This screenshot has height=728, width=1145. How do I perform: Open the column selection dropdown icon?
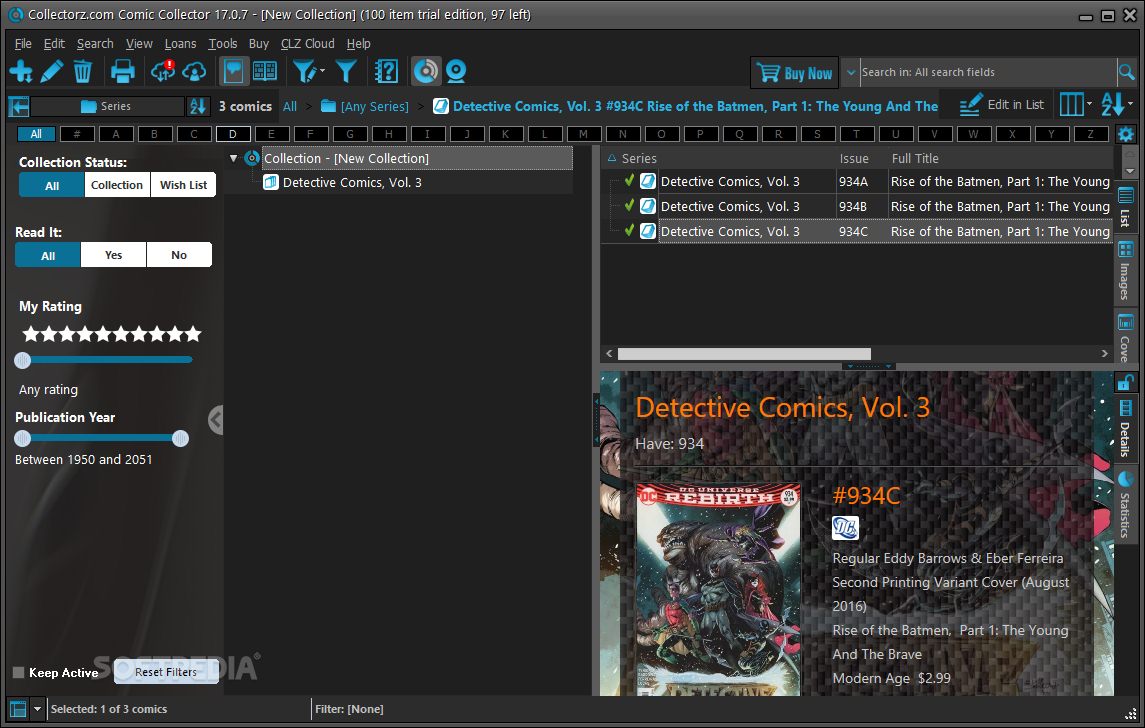[1076, 104]
